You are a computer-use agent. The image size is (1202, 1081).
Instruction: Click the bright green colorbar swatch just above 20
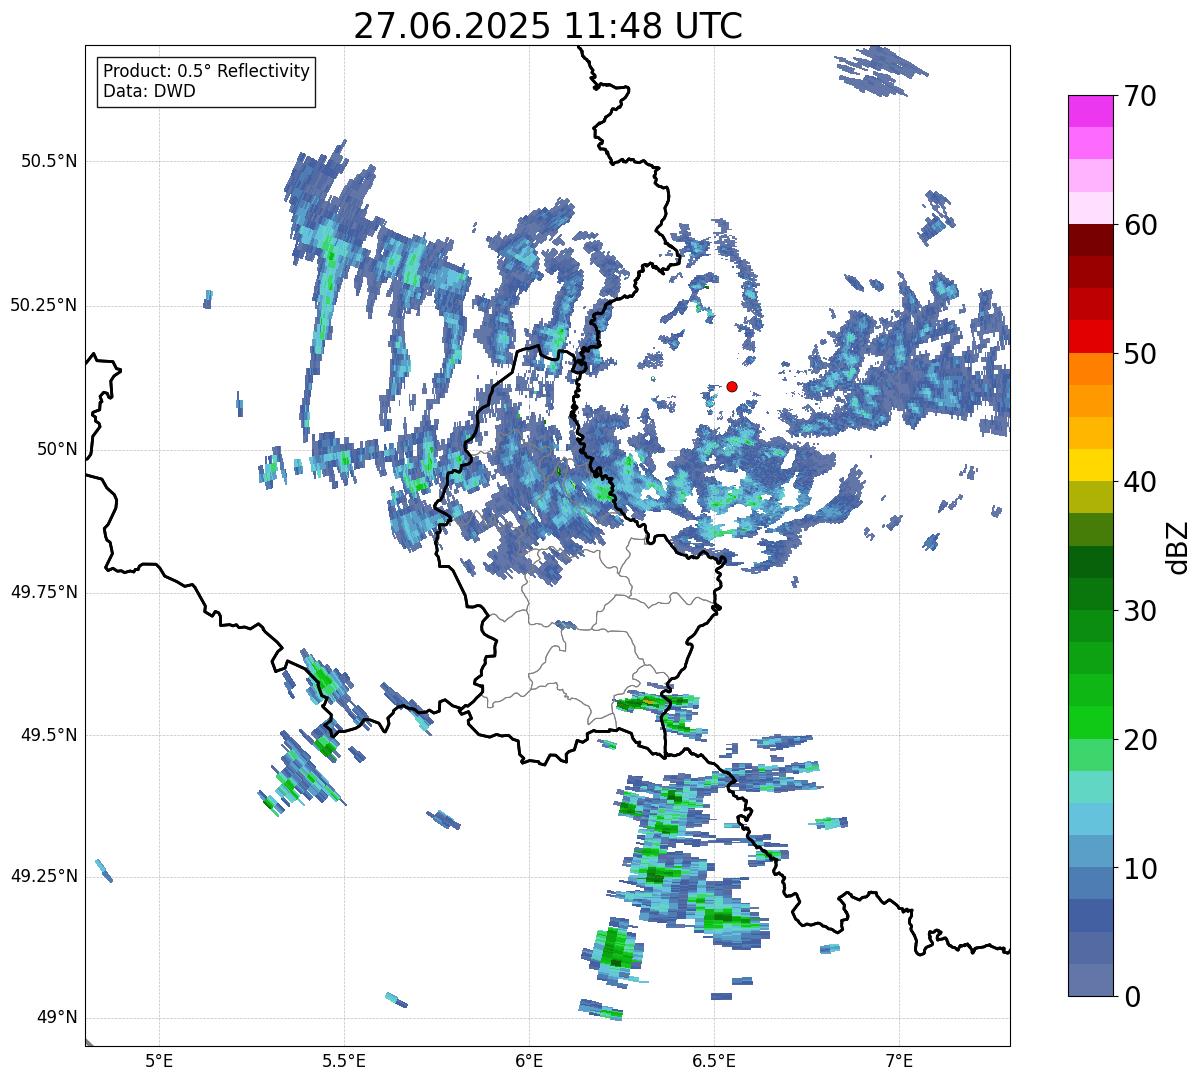[x=1090, y=723]
